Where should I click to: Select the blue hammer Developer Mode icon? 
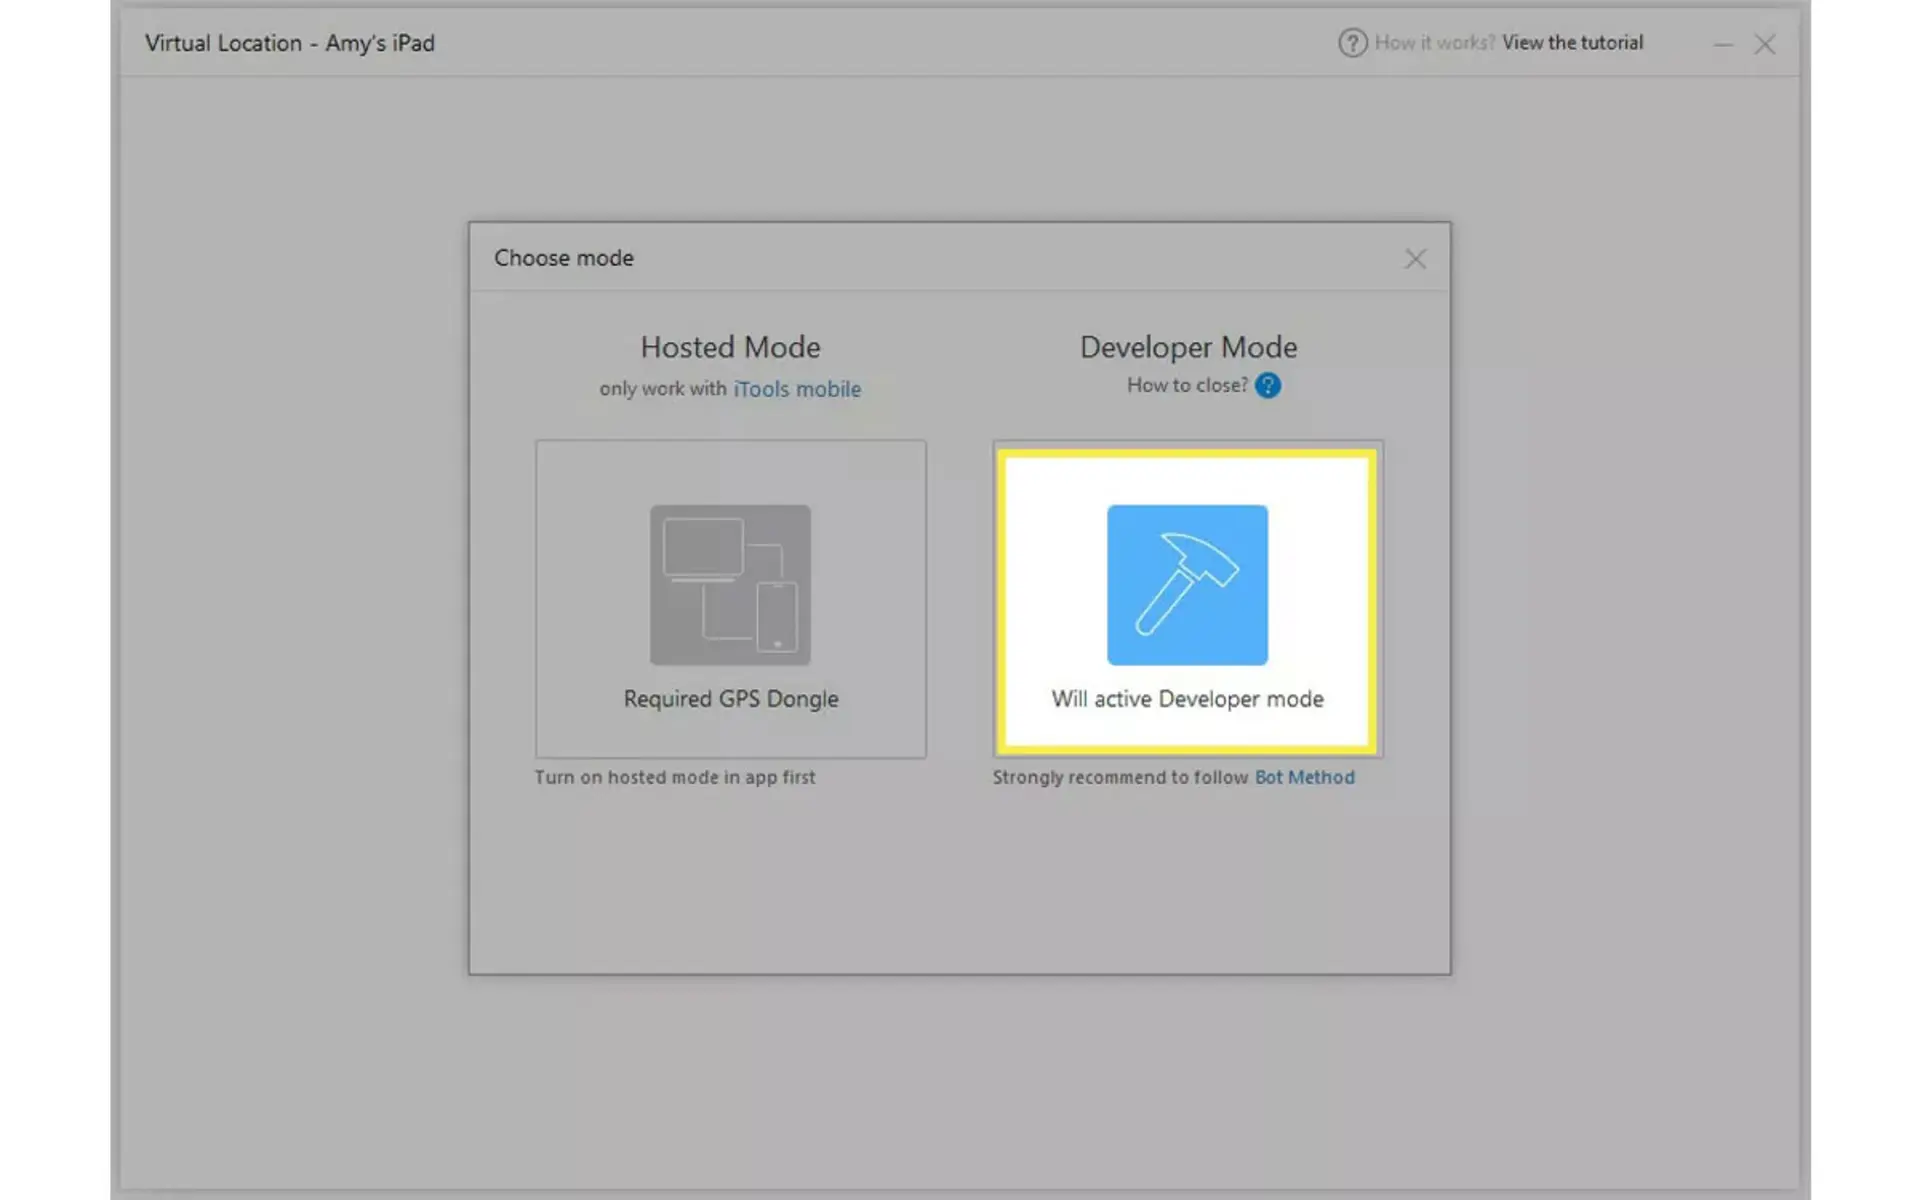click(1187, 585)
